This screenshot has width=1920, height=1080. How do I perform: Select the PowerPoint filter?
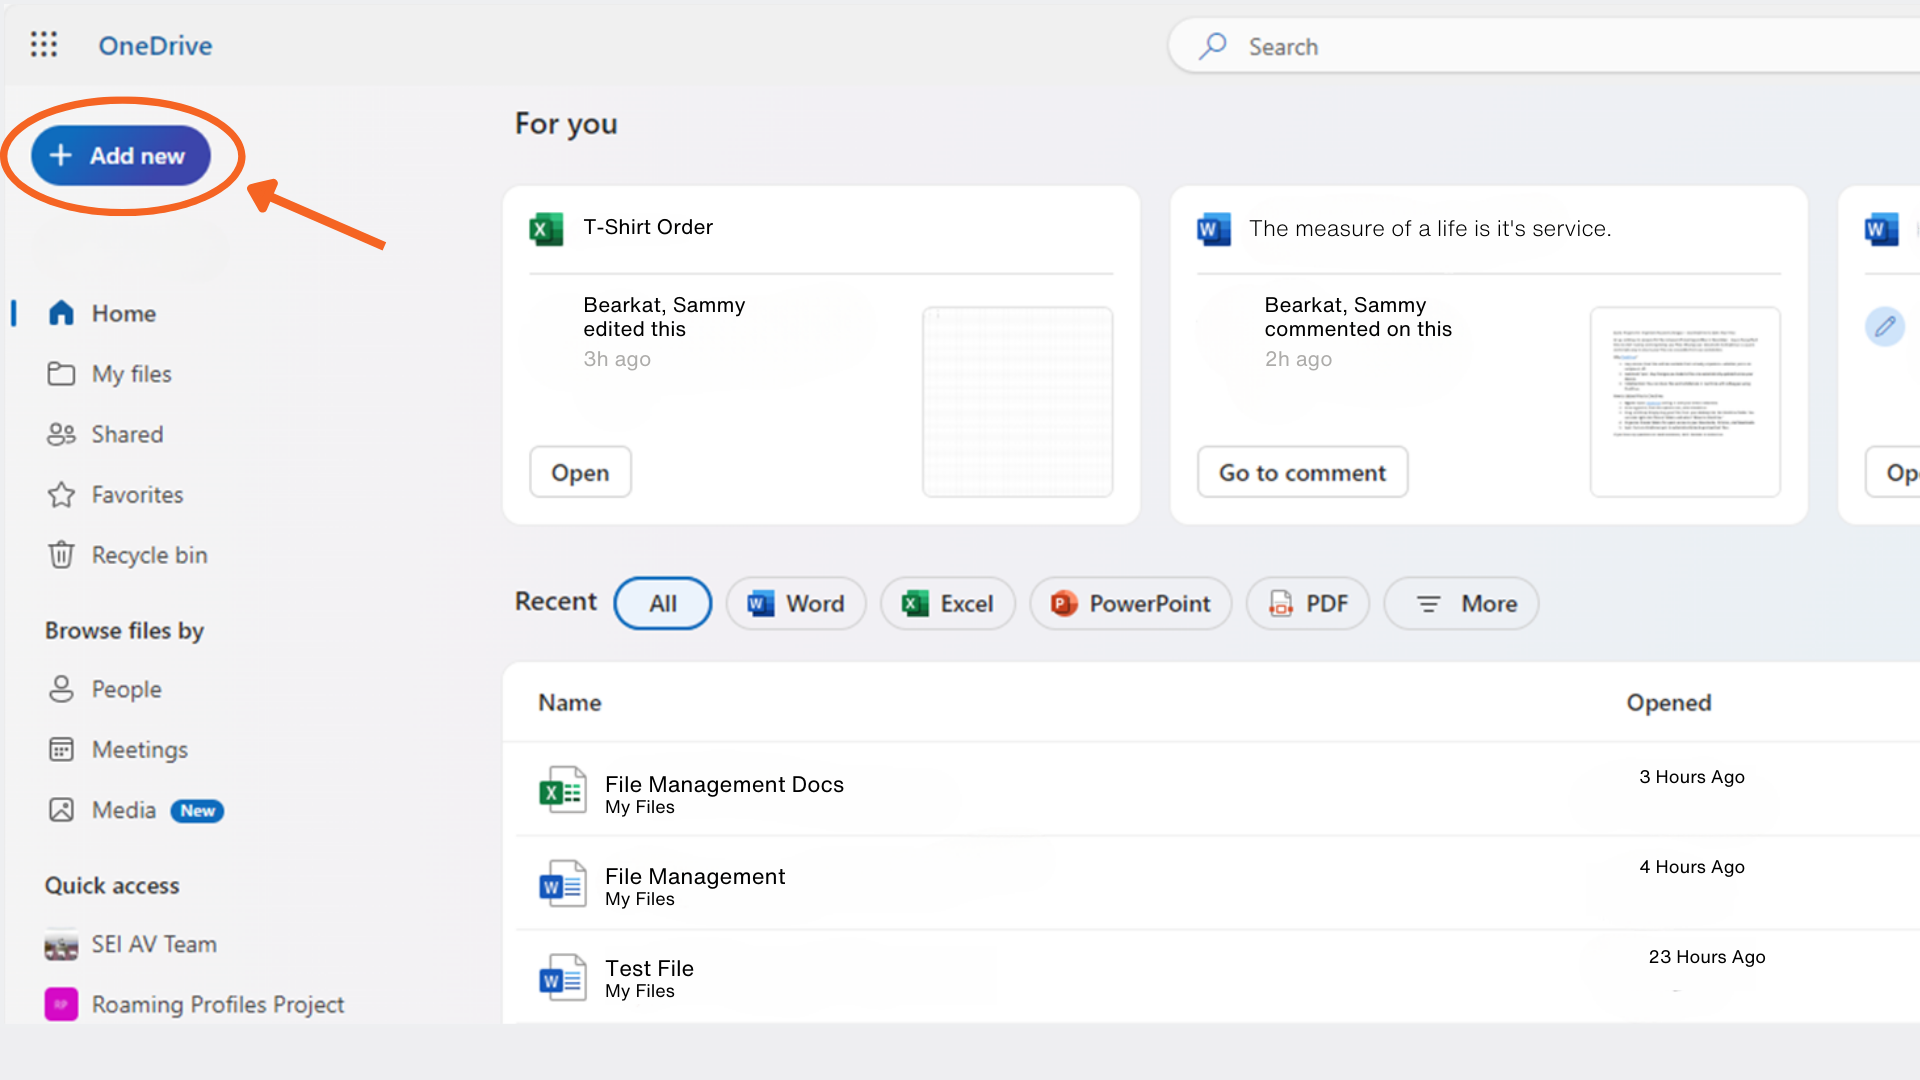click(1129, 603)
